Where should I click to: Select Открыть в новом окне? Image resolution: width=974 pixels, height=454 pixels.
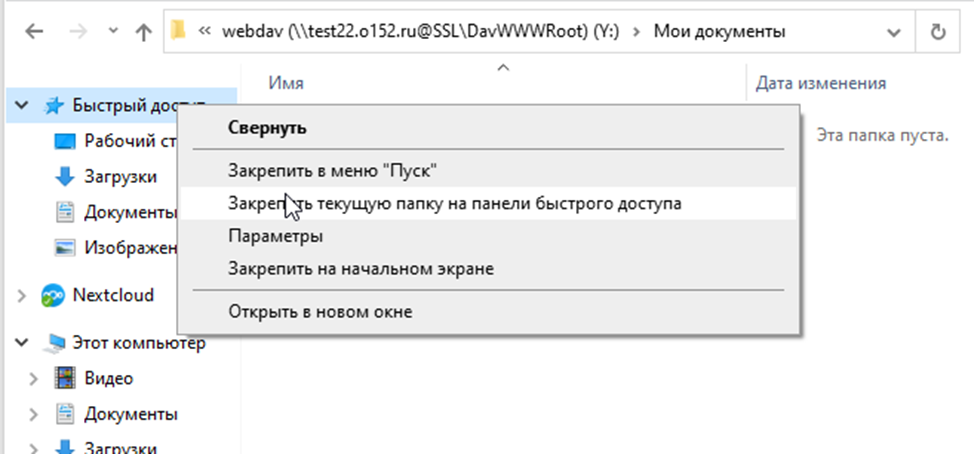click(320, 311)
